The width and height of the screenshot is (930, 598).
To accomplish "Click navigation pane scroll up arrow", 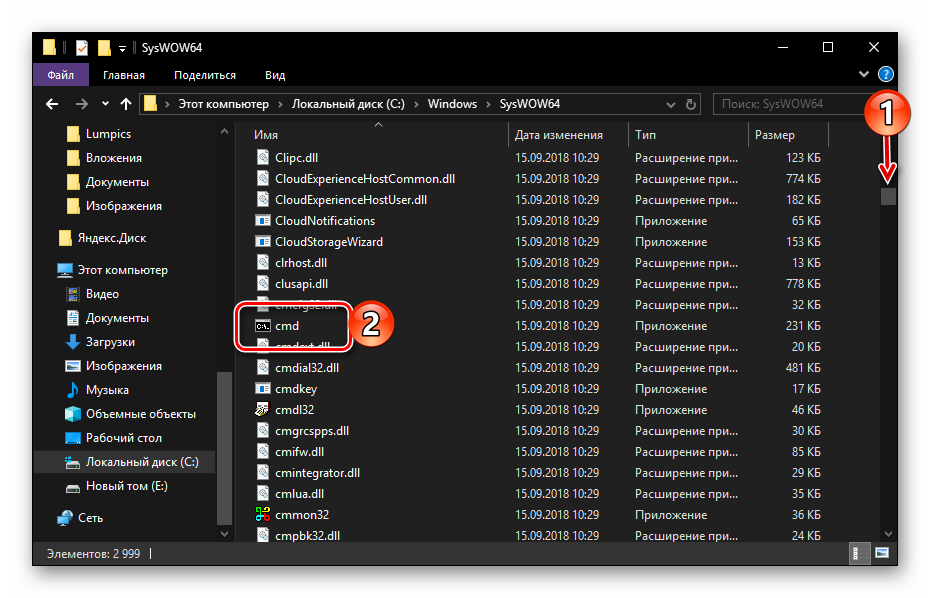I will 224,132.
